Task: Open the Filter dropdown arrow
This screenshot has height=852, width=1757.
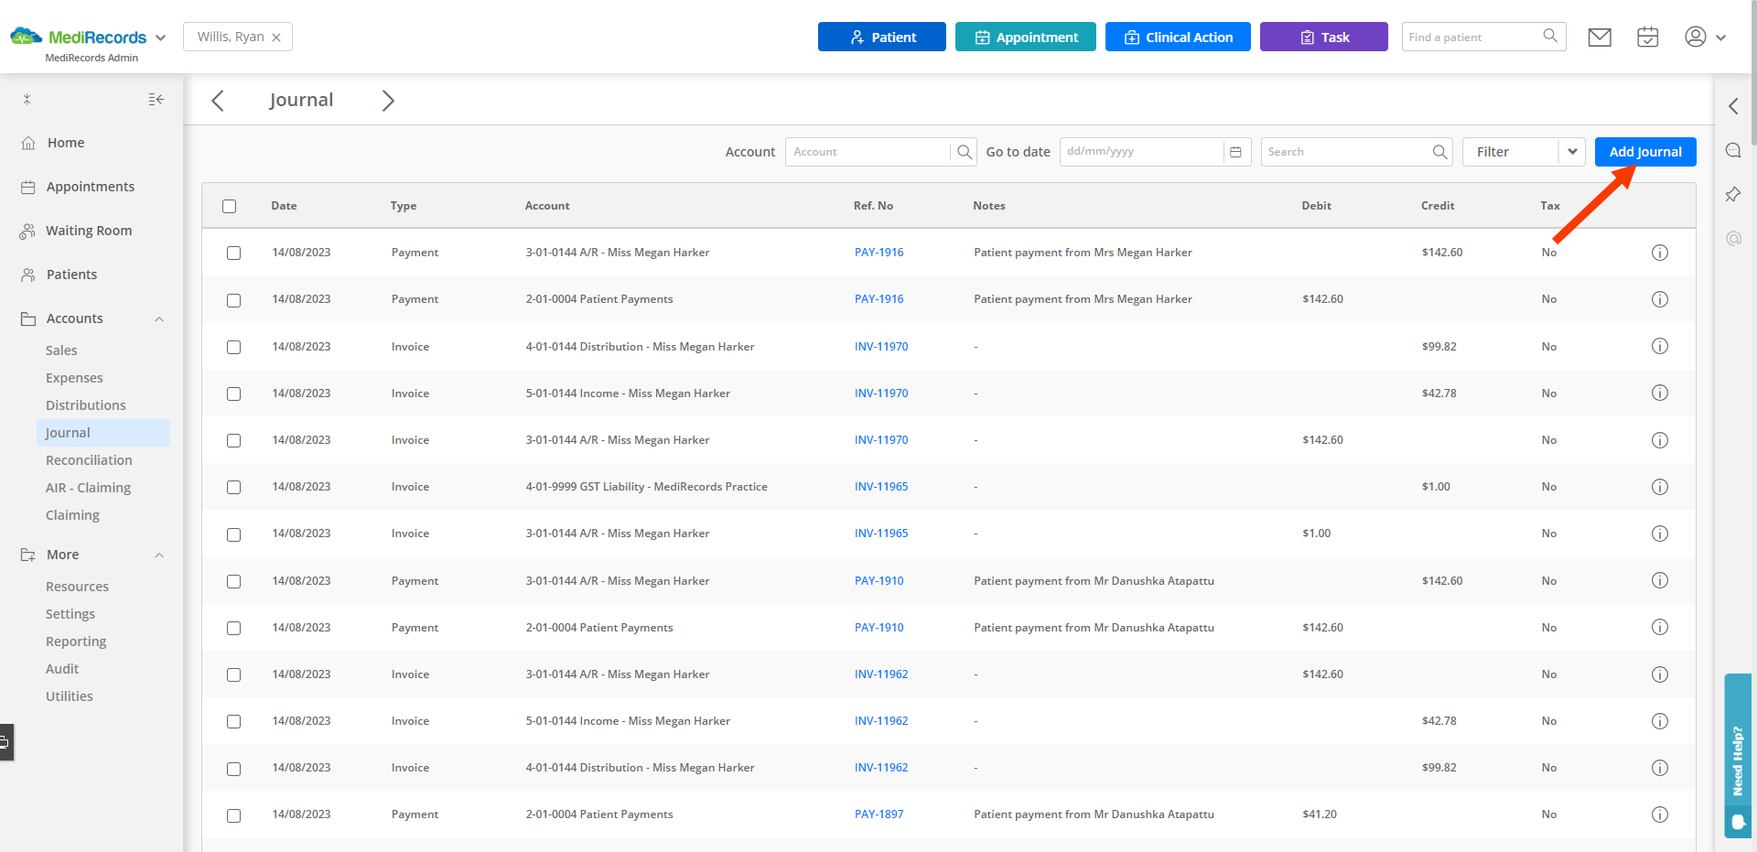Action: tap(1572, 152)
